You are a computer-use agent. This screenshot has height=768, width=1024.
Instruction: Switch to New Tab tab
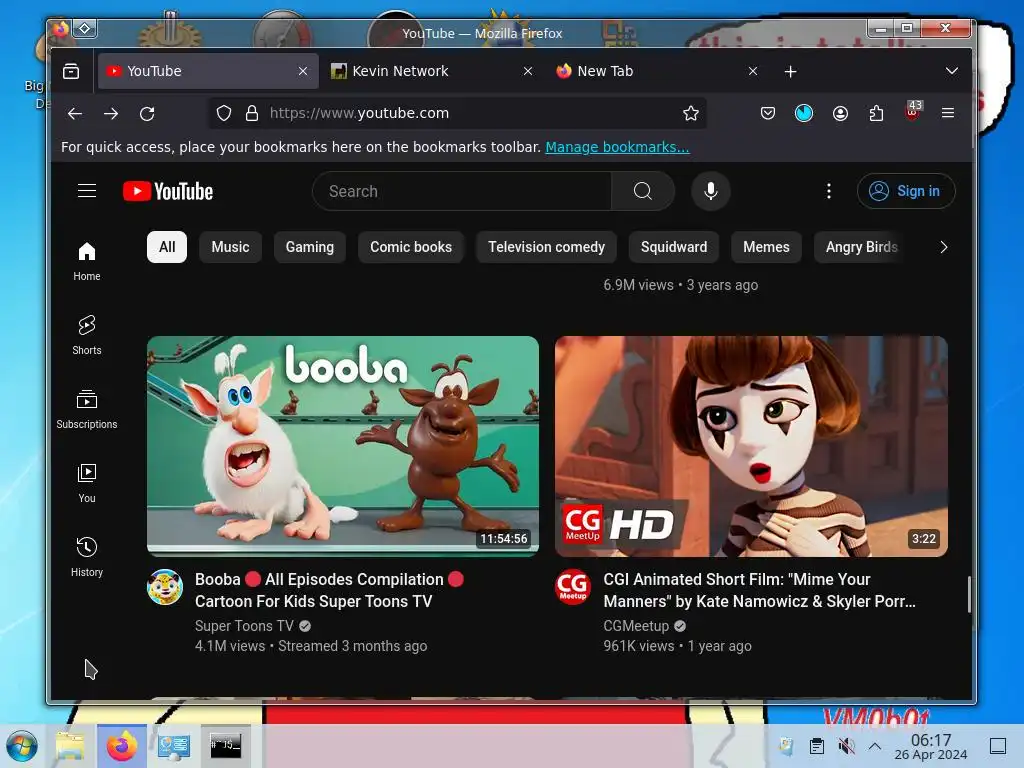pyautogui.click(x=658, y=71)
